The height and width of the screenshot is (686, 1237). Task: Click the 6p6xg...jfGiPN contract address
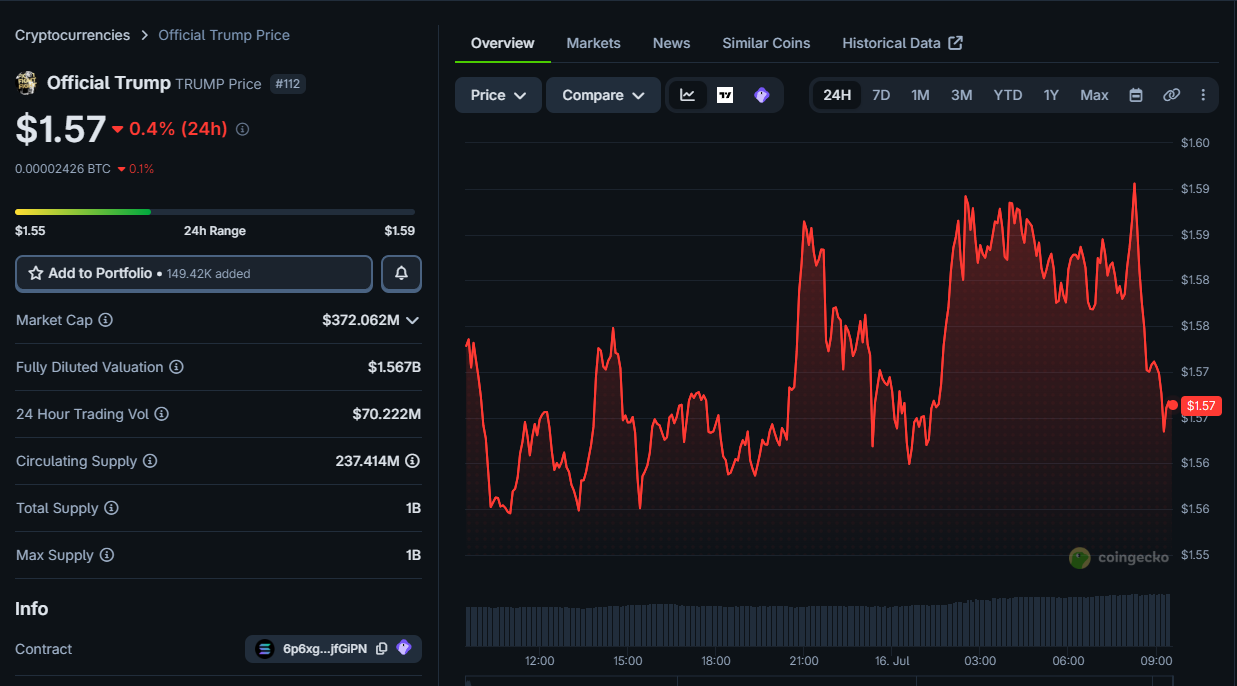(x=324, y=649)
